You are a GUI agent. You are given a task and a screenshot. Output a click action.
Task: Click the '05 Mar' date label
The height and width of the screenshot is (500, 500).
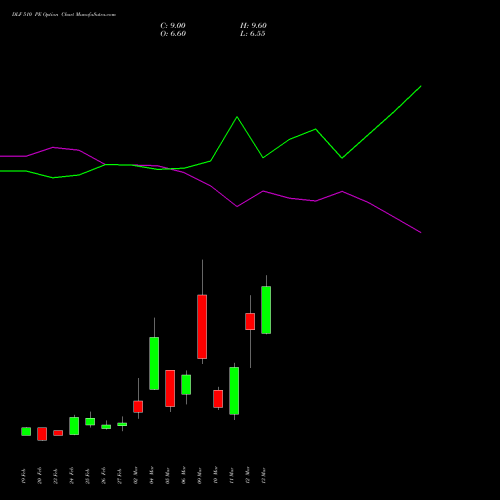point(168,476)
